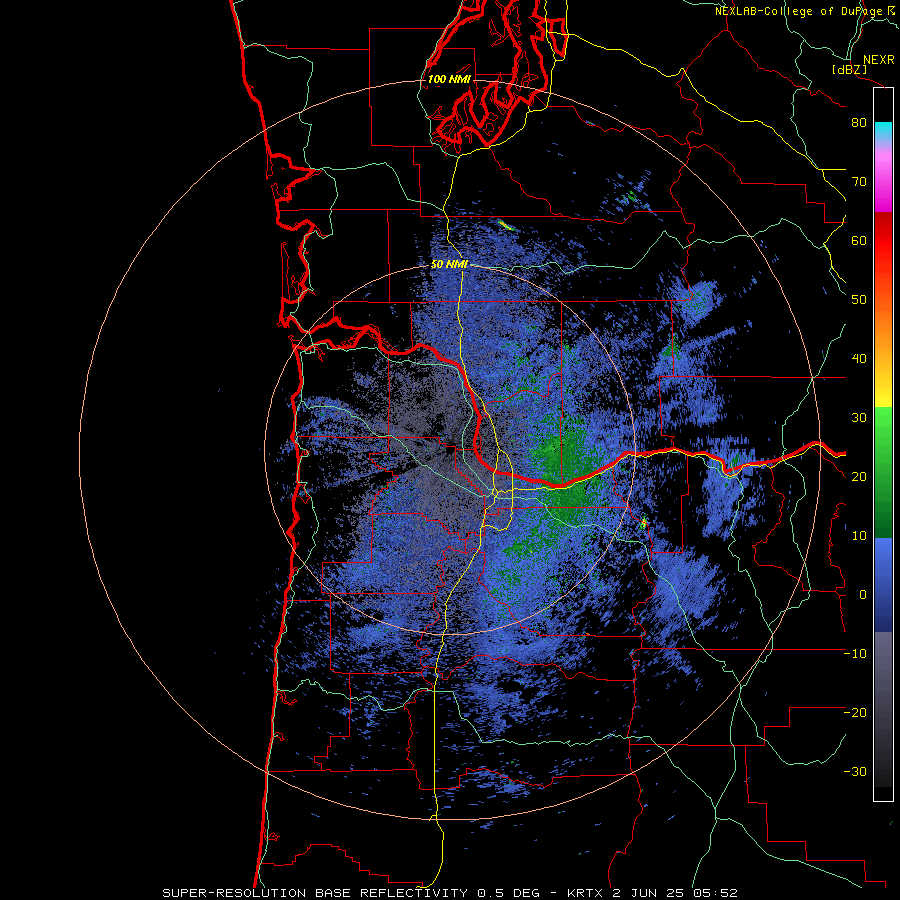Click the 70 value on dBZ scale
The width and height of the screenshot is (900, 900).
(859, 182)
